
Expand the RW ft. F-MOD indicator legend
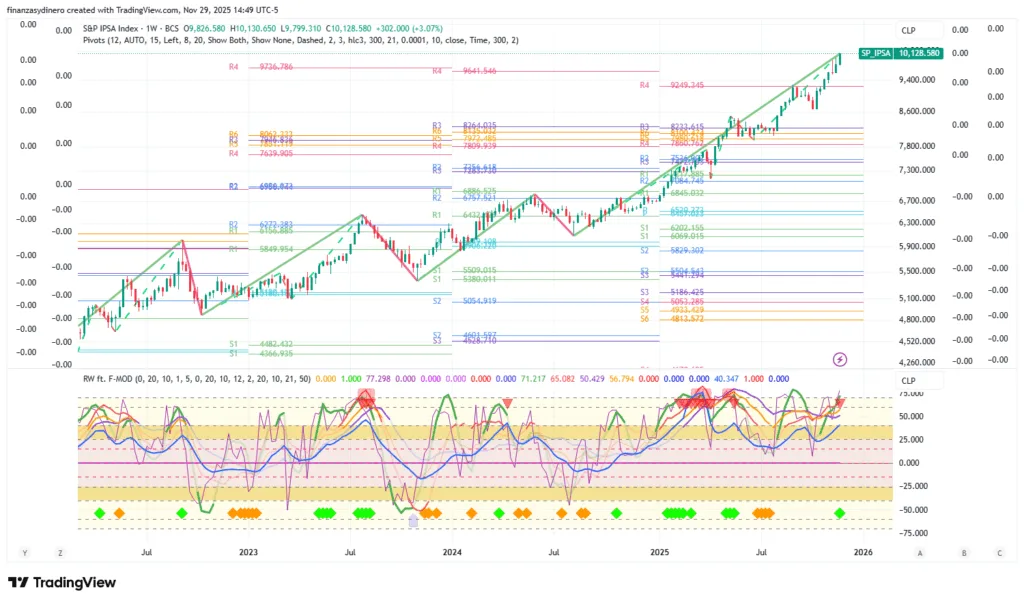click(110, 379)
